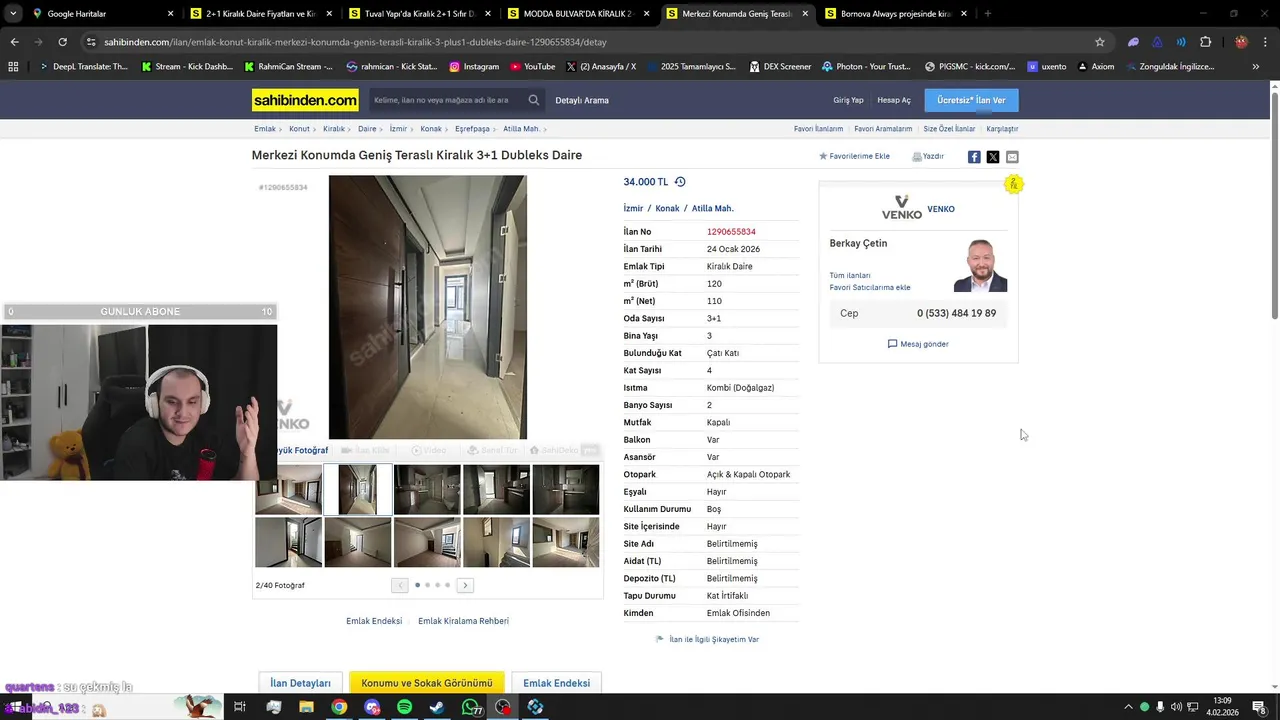
Task: Open the tab search dropdown arrow
Action: [x=14, y=14]
